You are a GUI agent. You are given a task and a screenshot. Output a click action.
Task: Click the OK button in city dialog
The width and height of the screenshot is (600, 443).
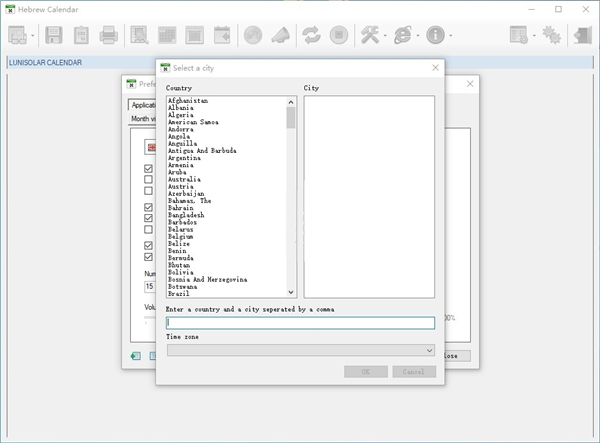(x=365, y=372)
